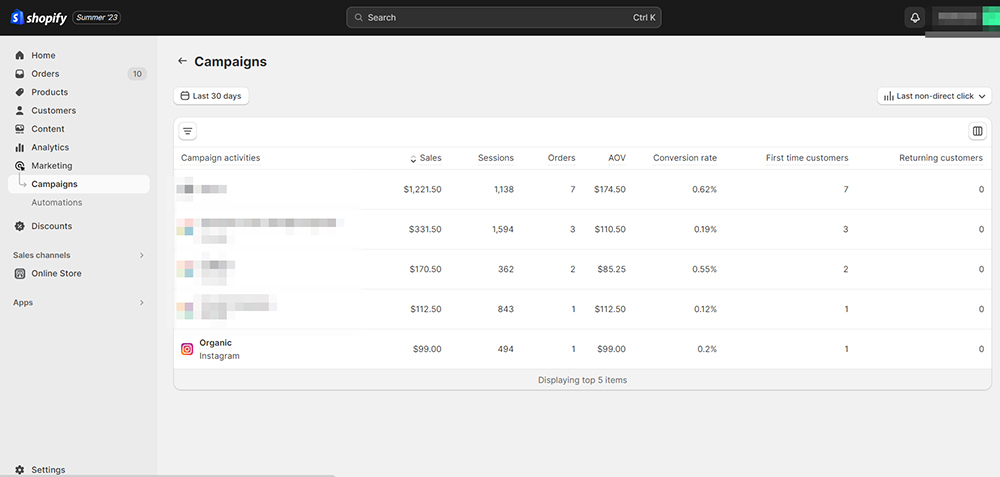Open the notifications bell
Image resolution: width=1000 pixels, height=477 pixels.
click(915, 17)
